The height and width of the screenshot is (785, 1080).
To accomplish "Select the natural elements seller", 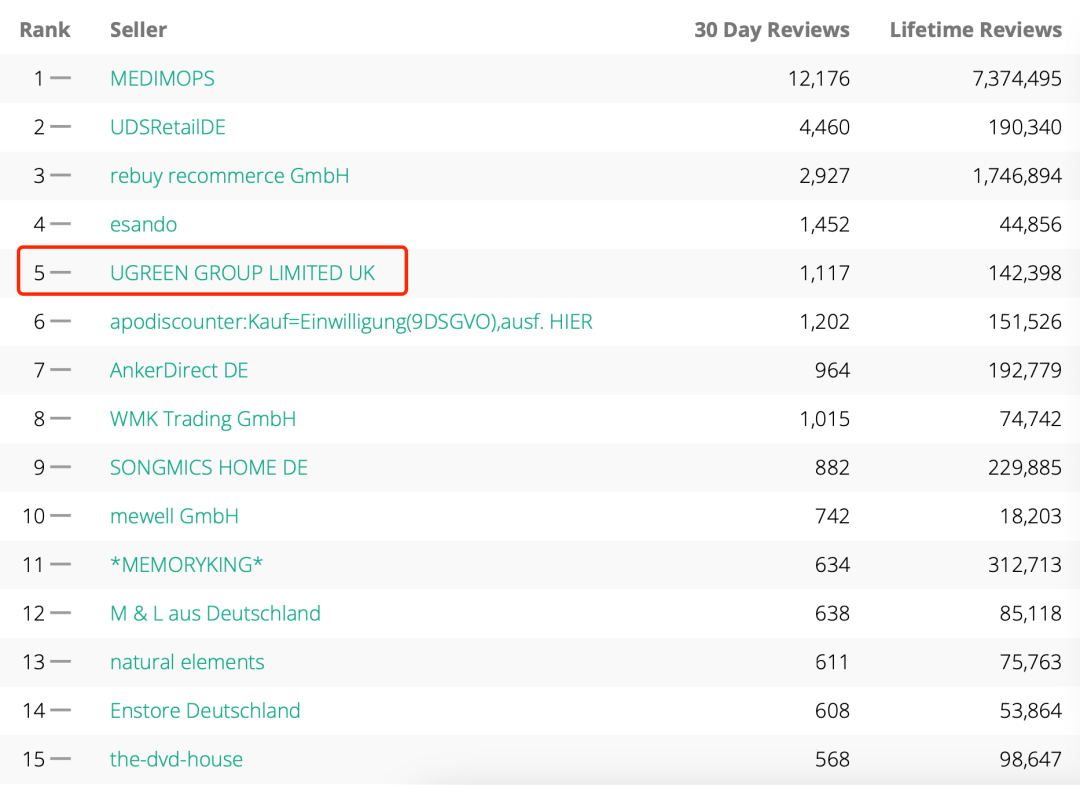I will [x=187, y=662].
